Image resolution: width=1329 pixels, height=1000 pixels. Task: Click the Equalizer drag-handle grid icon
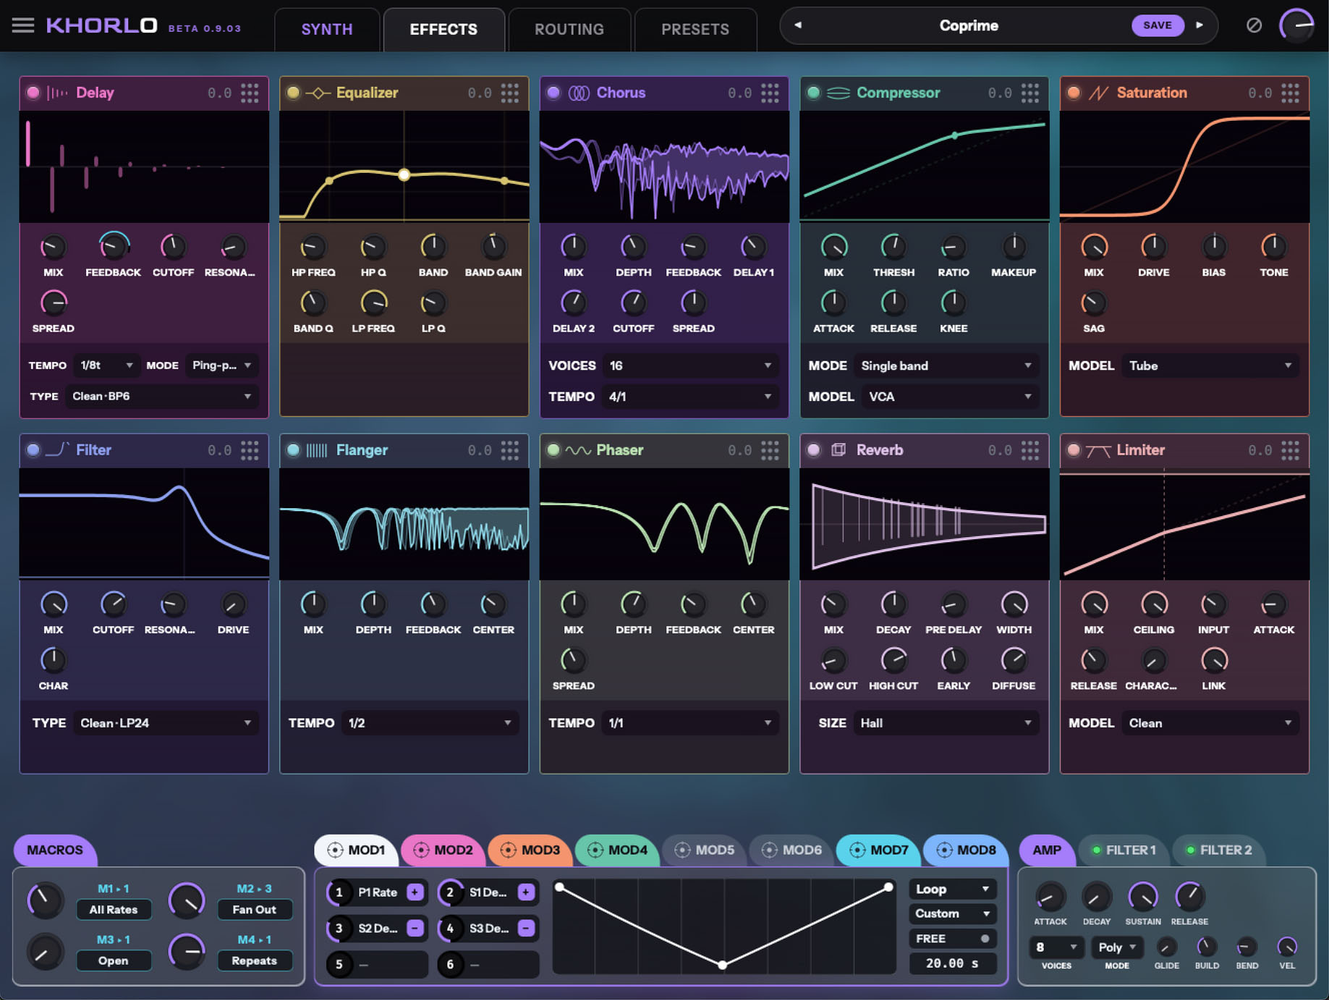click(510, 93)
